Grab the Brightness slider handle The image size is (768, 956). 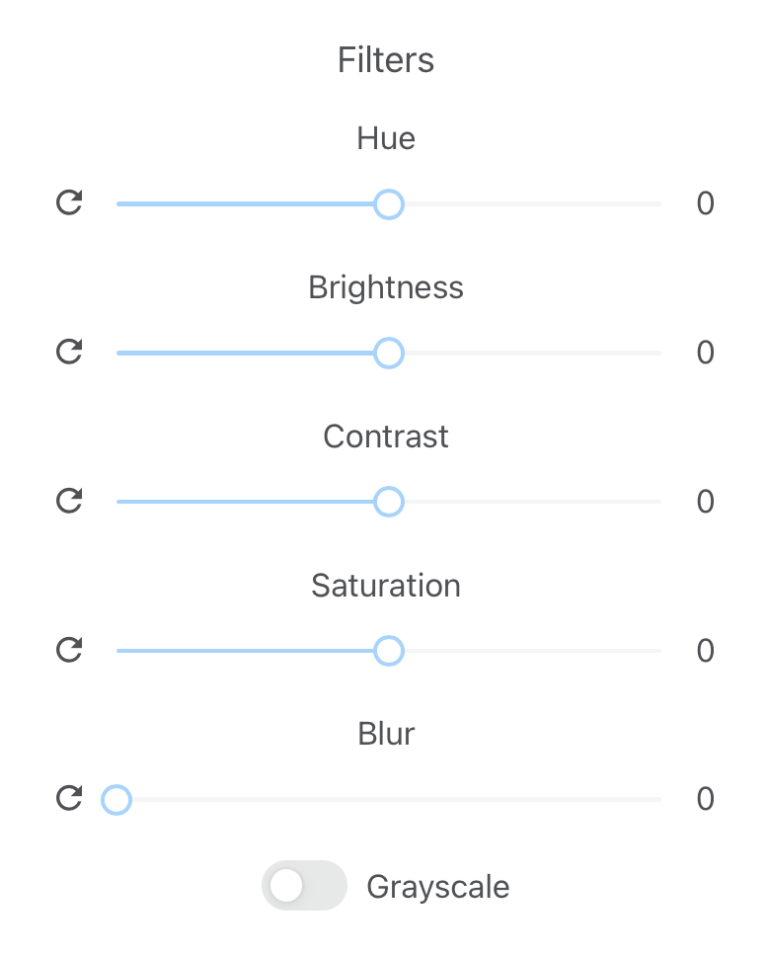(388, 353)
